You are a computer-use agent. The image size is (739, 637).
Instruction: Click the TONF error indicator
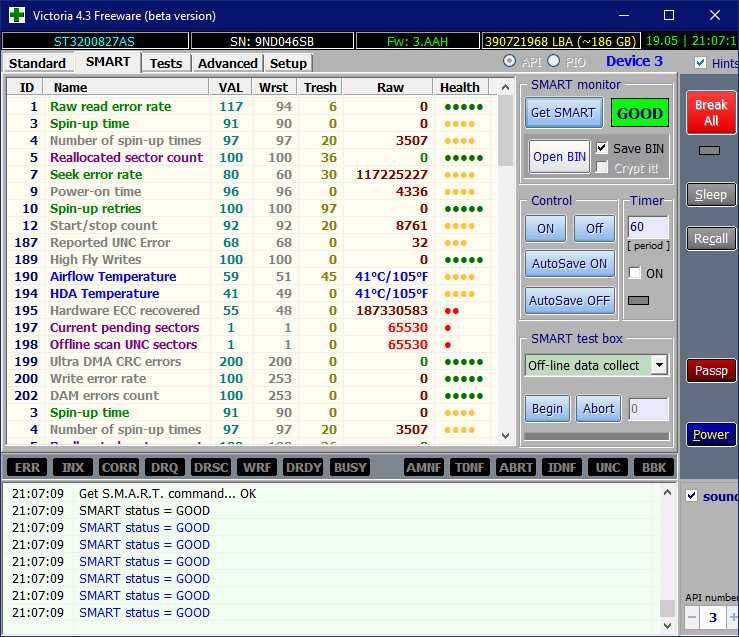point(470,467)
